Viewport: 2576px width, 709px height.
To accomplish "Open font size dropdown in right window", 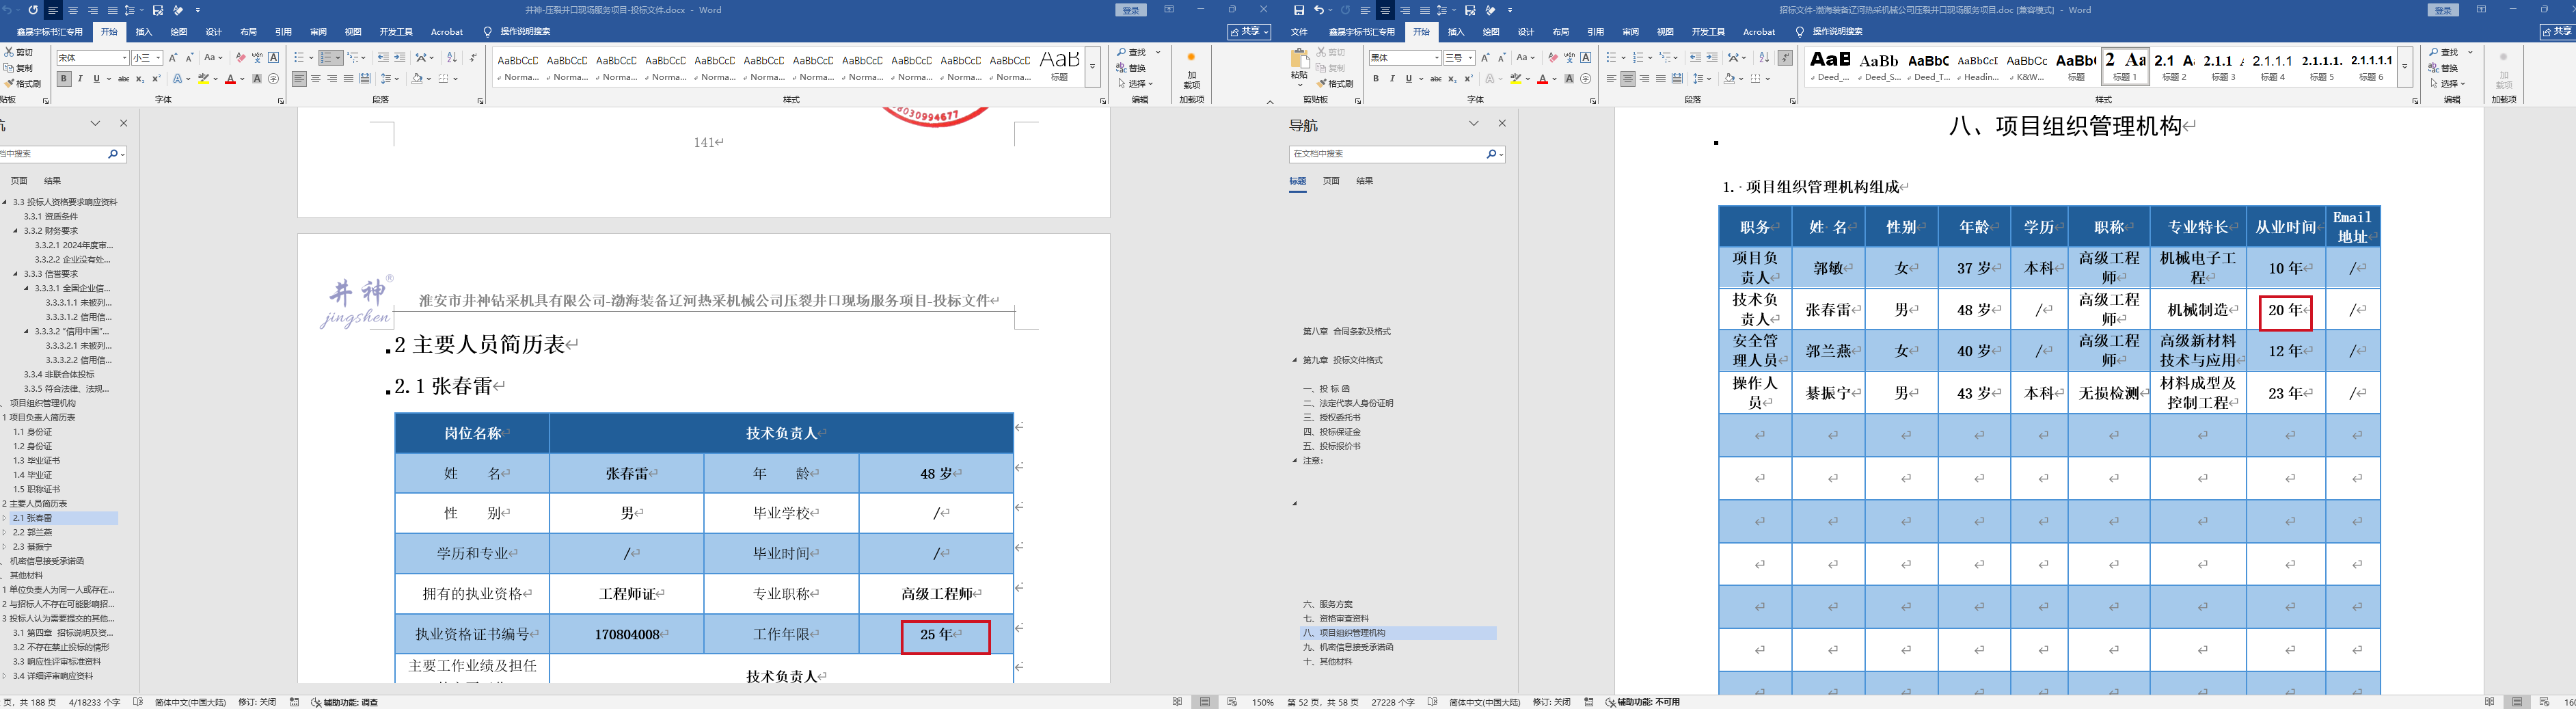I will point(1470,58).
